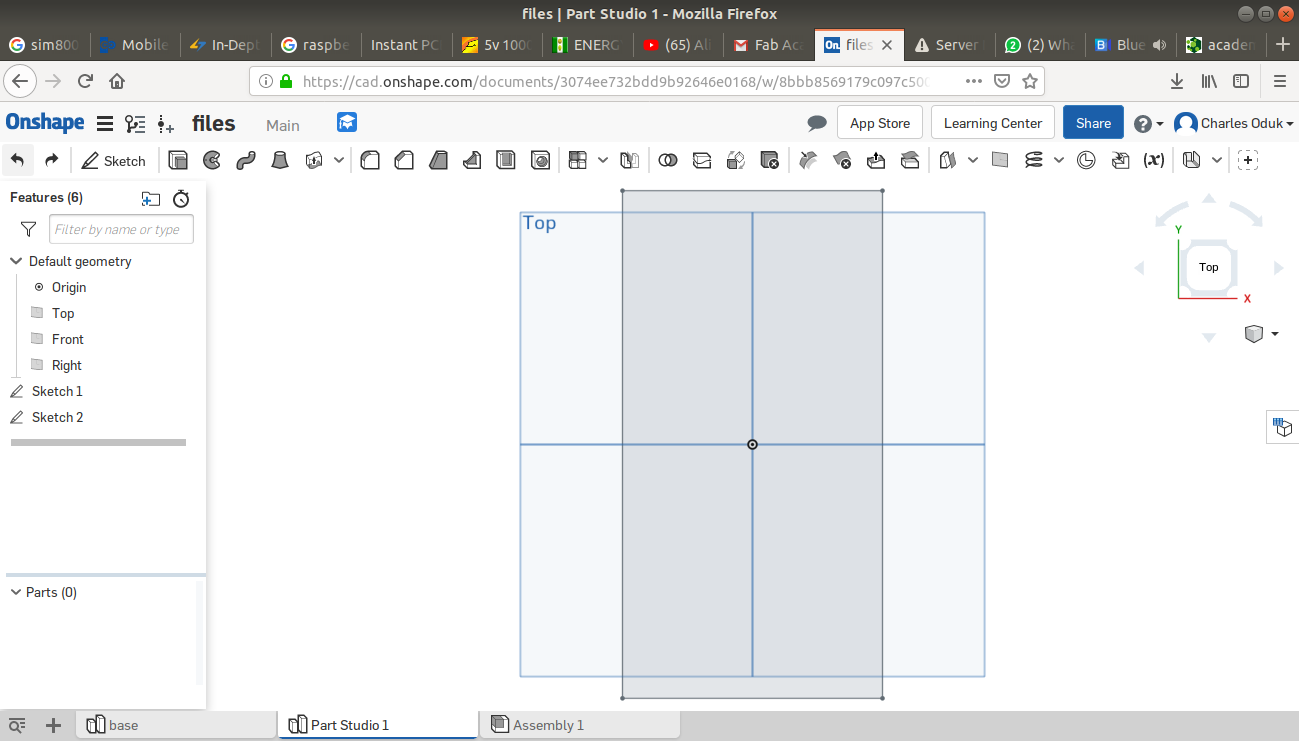1299x741 pixels.
Task: Select the Loft tool
Action: [x=280, y=160]
